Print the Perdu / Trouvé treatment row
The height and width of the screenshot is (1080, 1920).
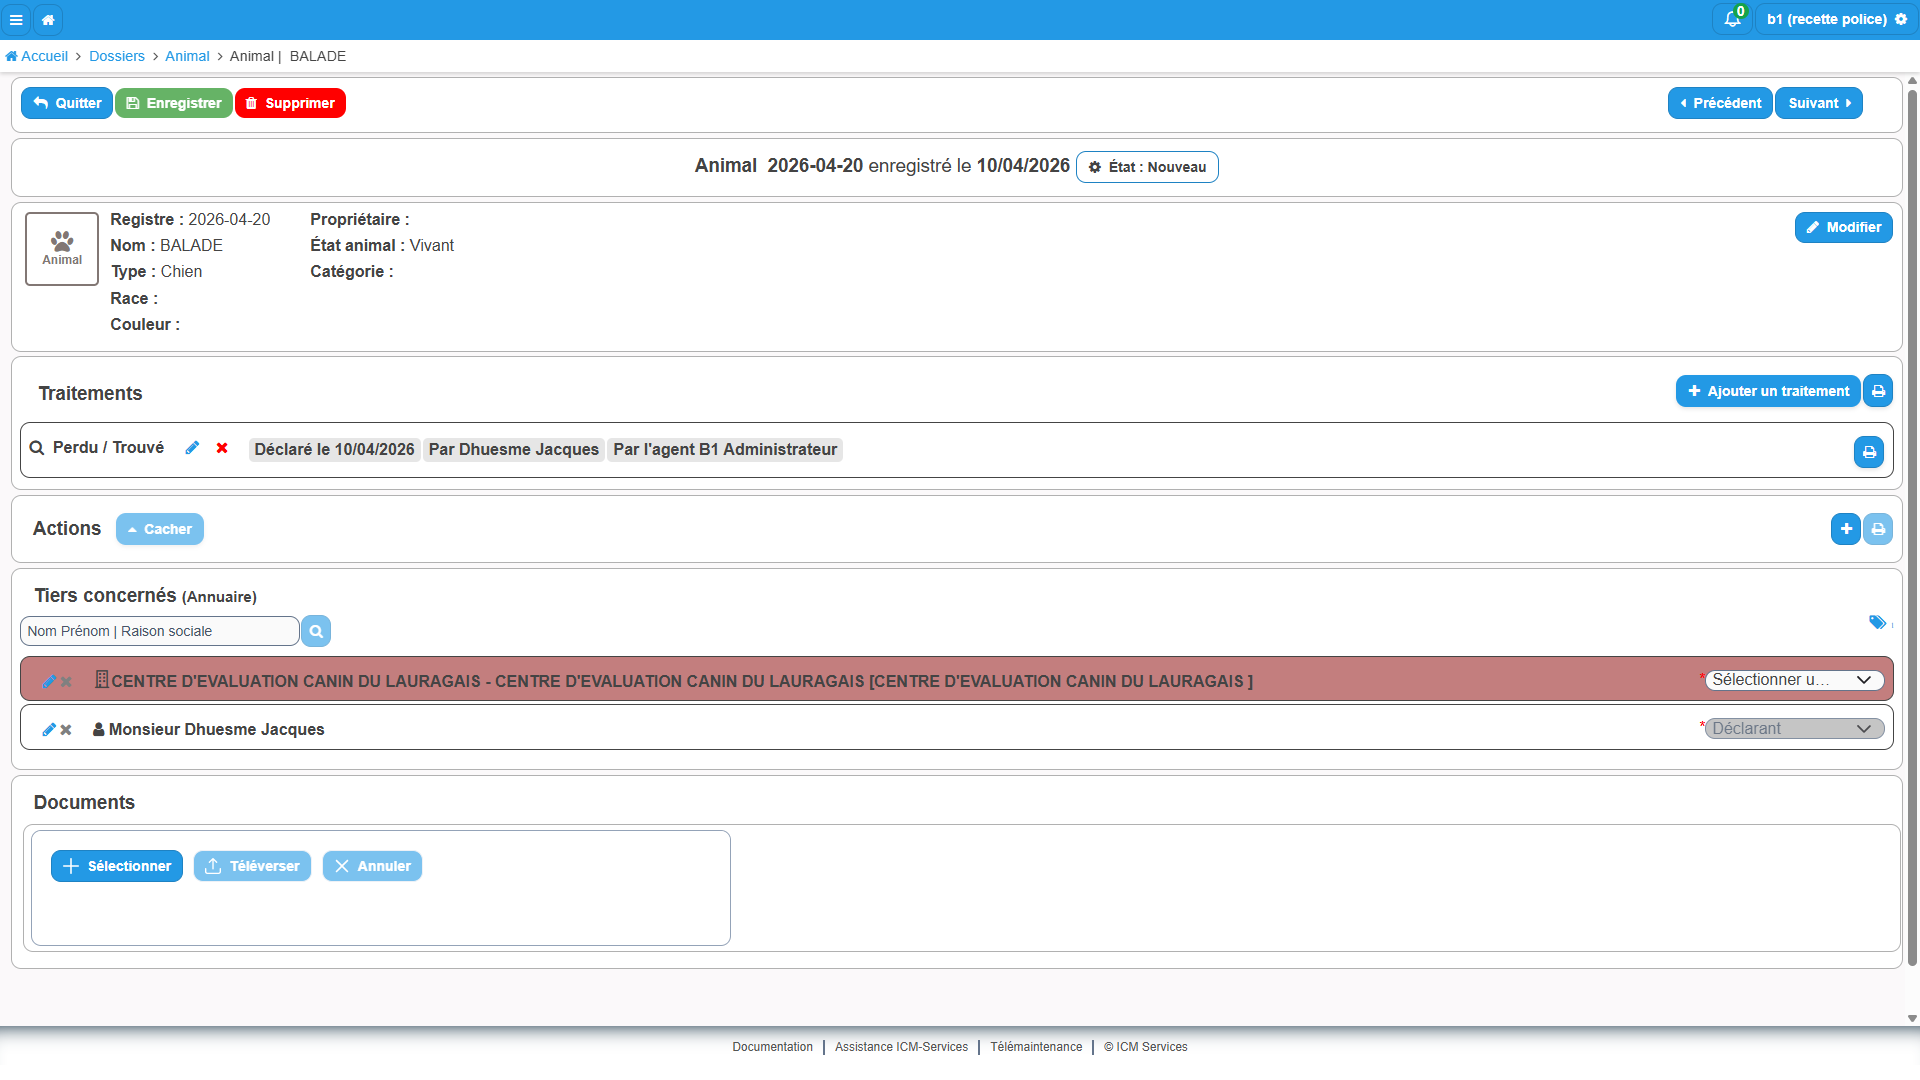coord(1869,452)
